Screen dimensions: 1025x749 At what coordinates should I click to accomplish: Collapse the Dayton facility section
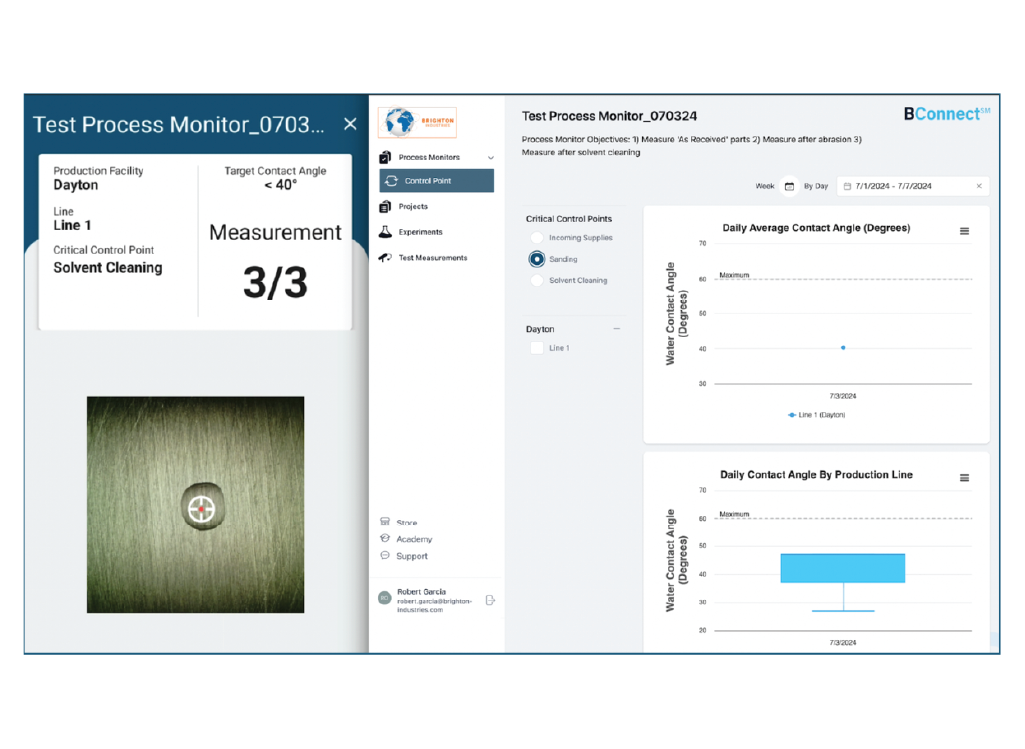pyautogui.click(x=616, y=329)
